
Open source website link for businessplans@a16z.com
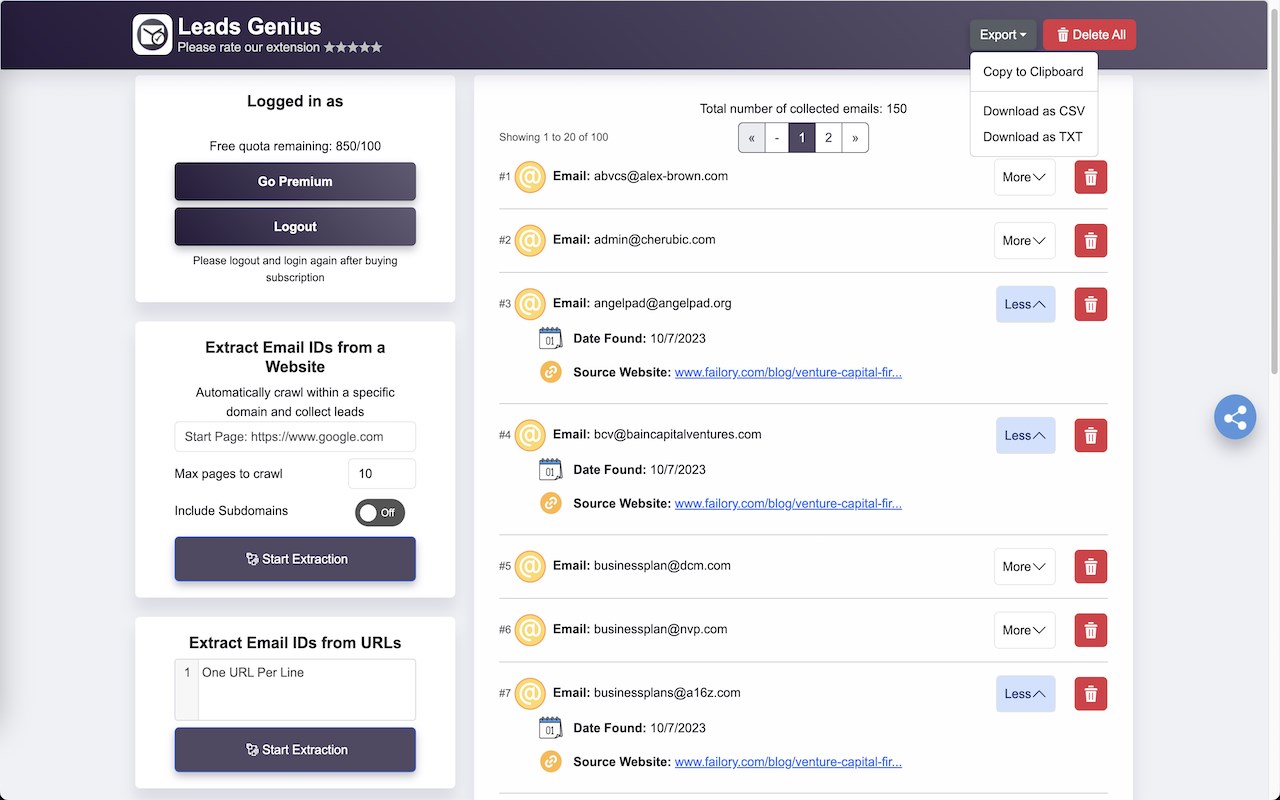(x=788, y=762)
